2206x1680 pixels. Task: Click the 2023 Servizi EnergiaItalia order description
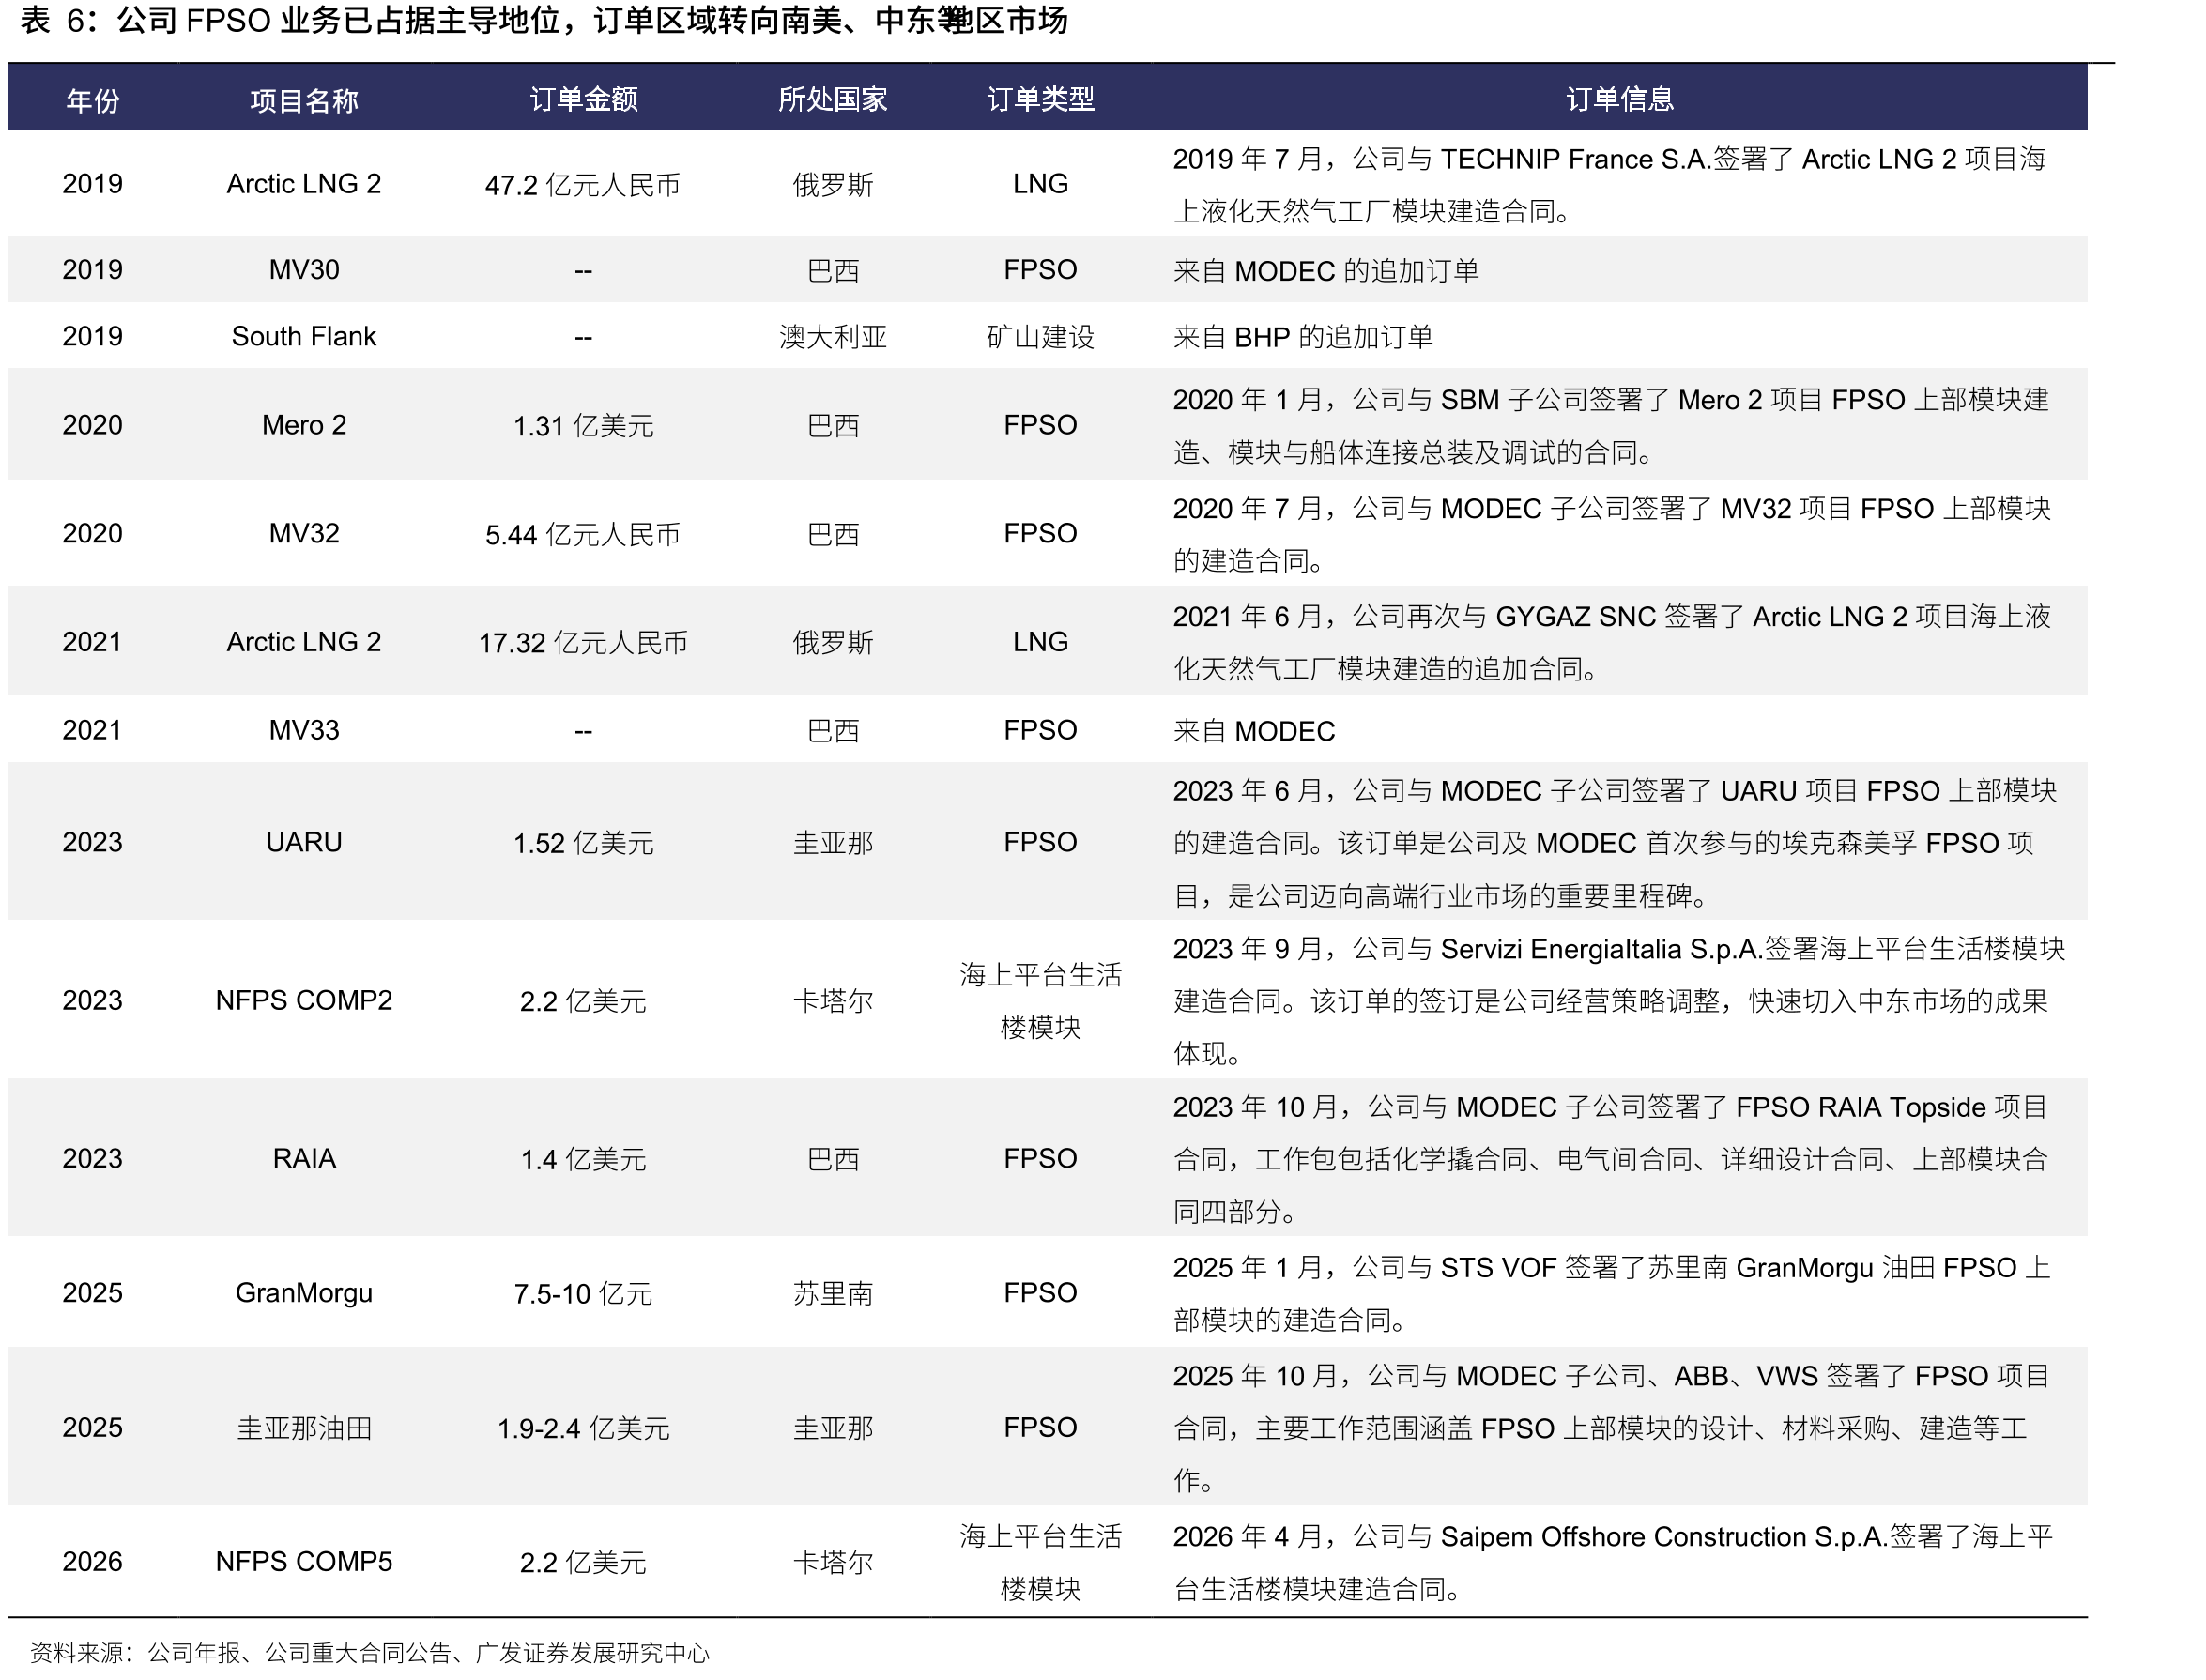click(x=1619, y=1001)
